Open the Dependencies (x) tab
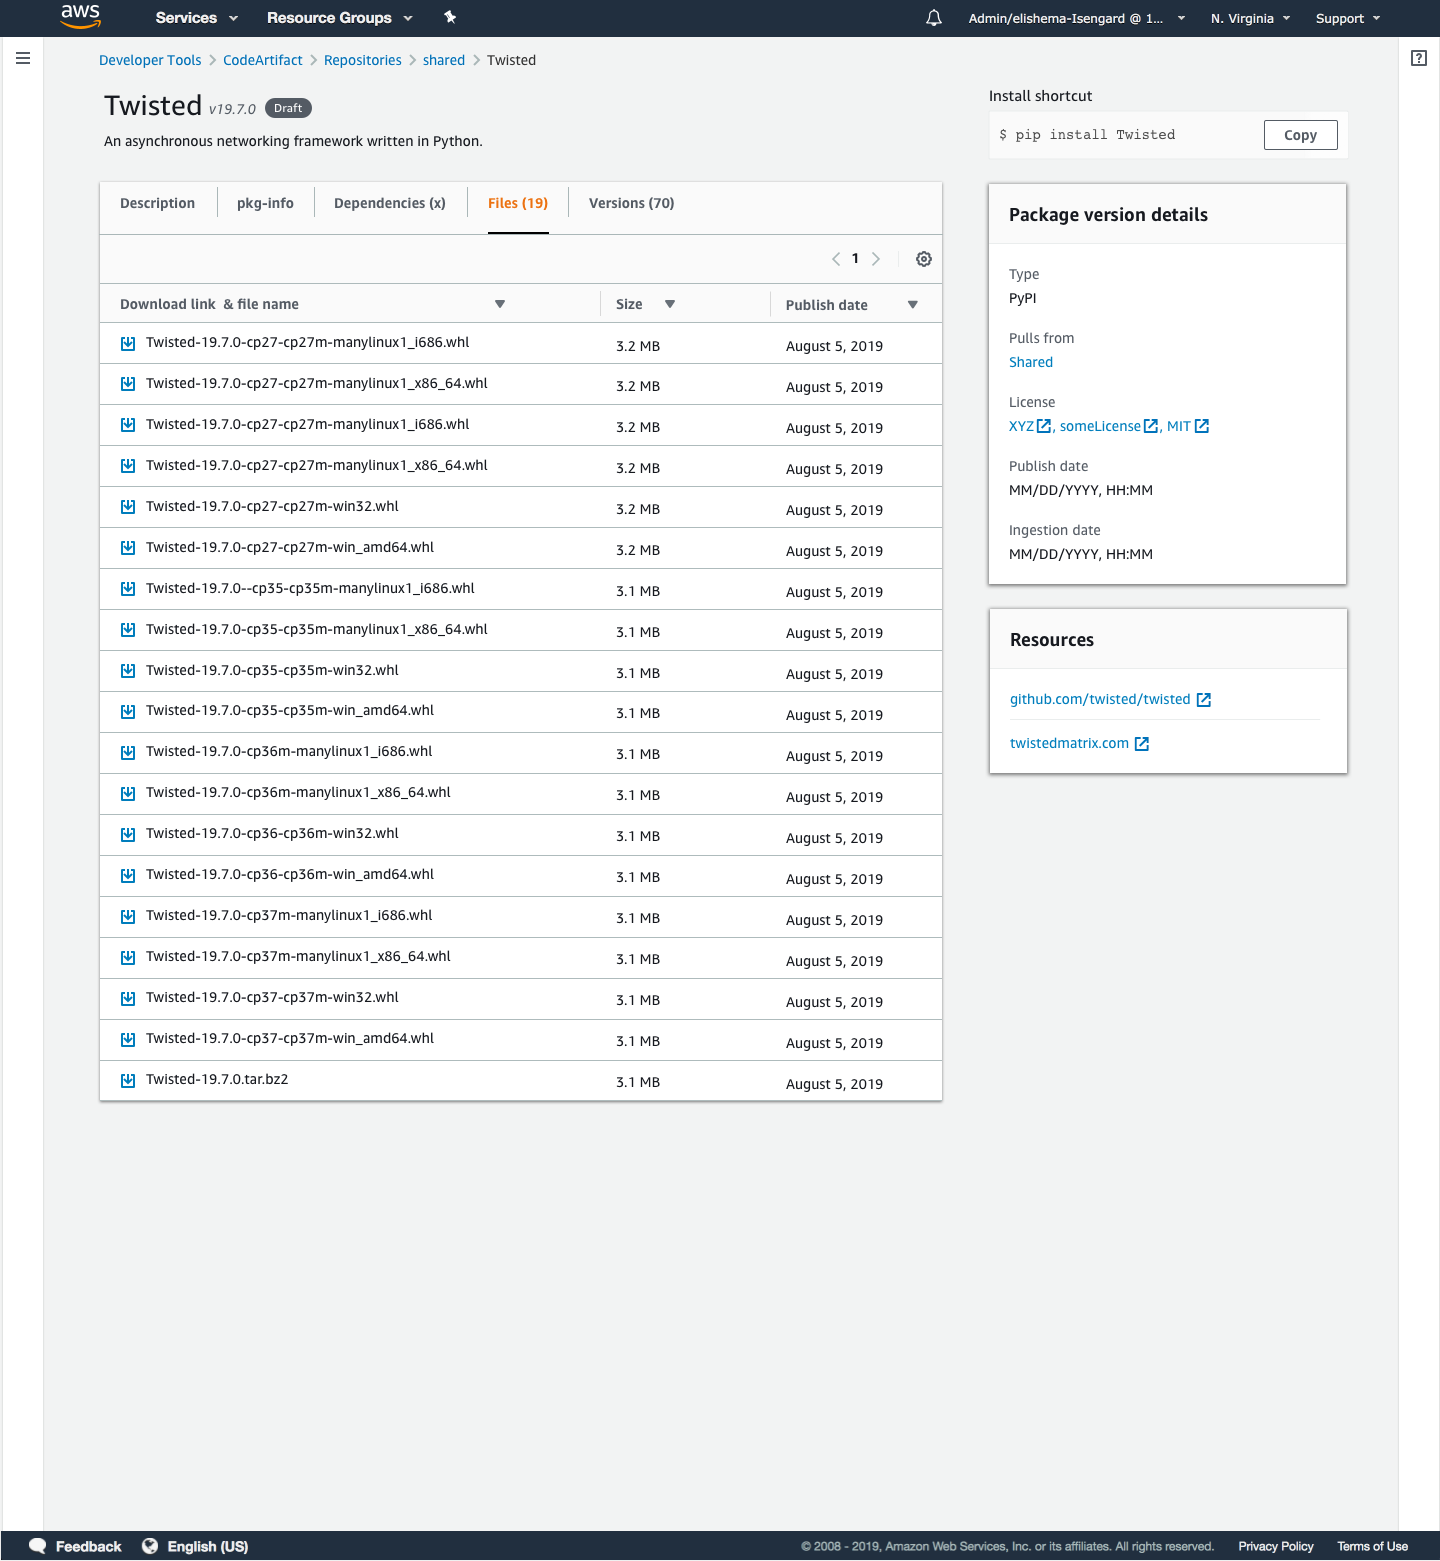This screenshot has width=1440, height=1561. (390, 203)
